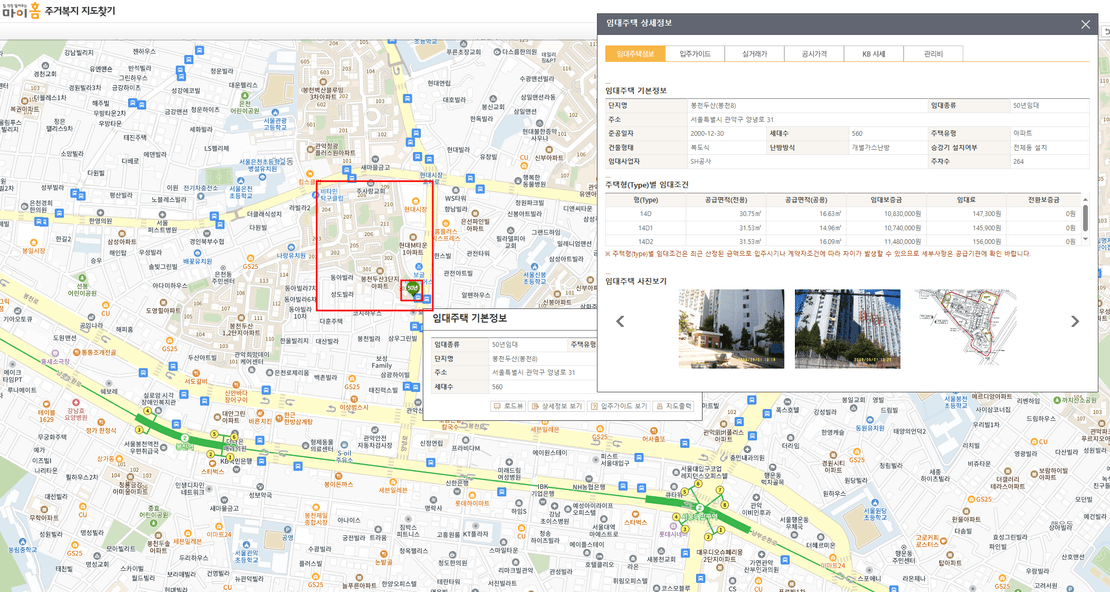This screenshot has height=592, width=1110.
Task: Show the next rental housing photo
Action: [x=1075, y=321]
